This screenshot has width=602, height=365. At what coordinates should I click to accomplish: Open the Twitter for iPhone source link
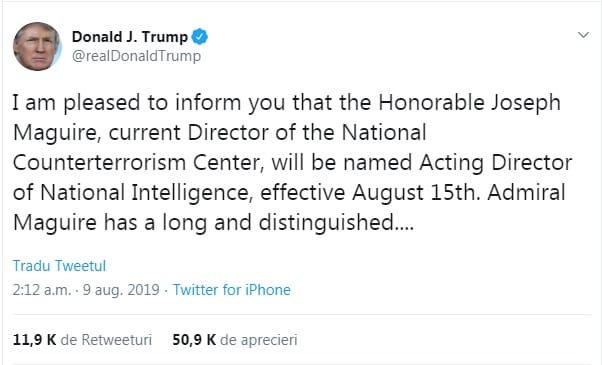232,290
